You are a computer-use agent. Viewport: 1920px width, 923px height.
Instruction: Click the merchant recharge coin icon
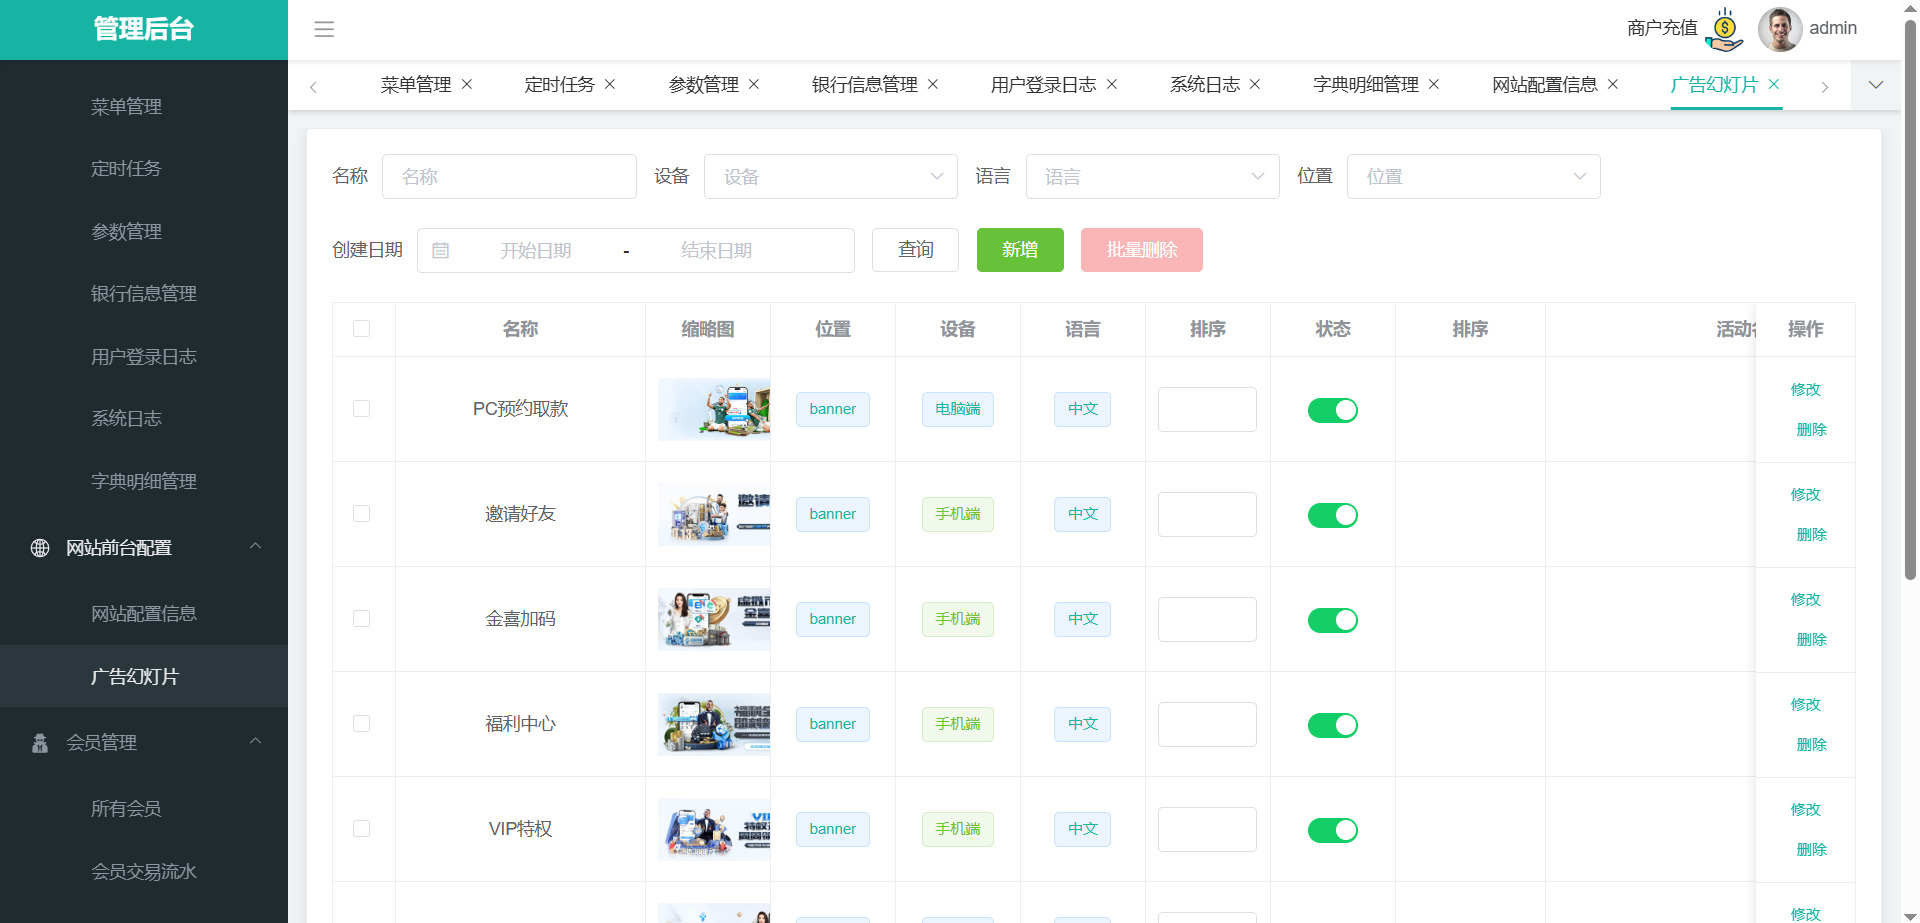(x=1724, y=29)
